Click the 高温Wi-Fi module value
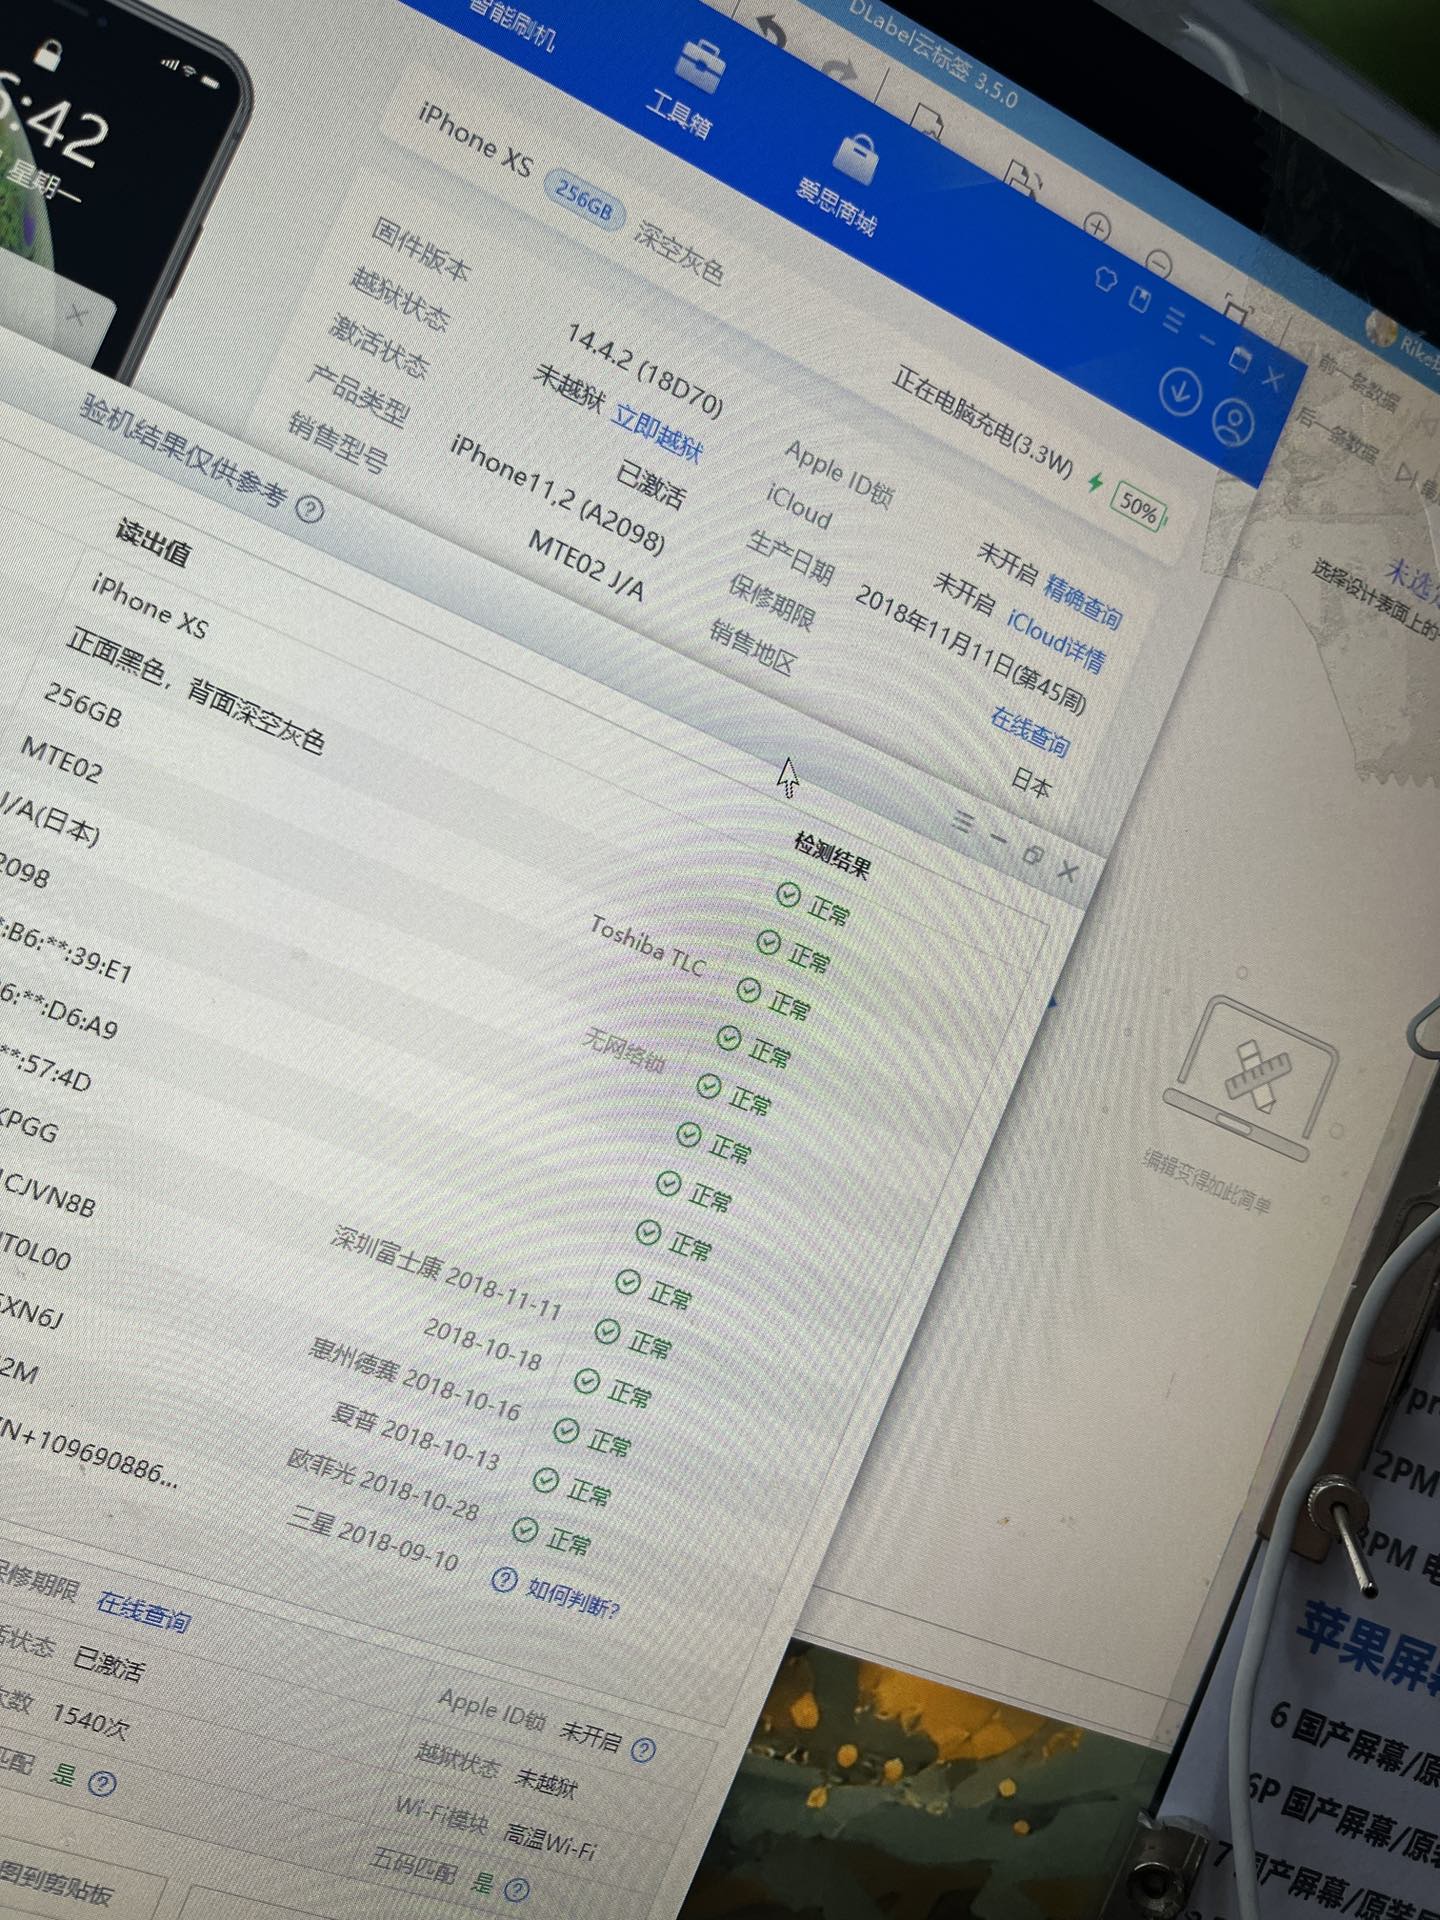Image resolution: width=1440 pixels, height=1920 pixels. [549, 1840]
